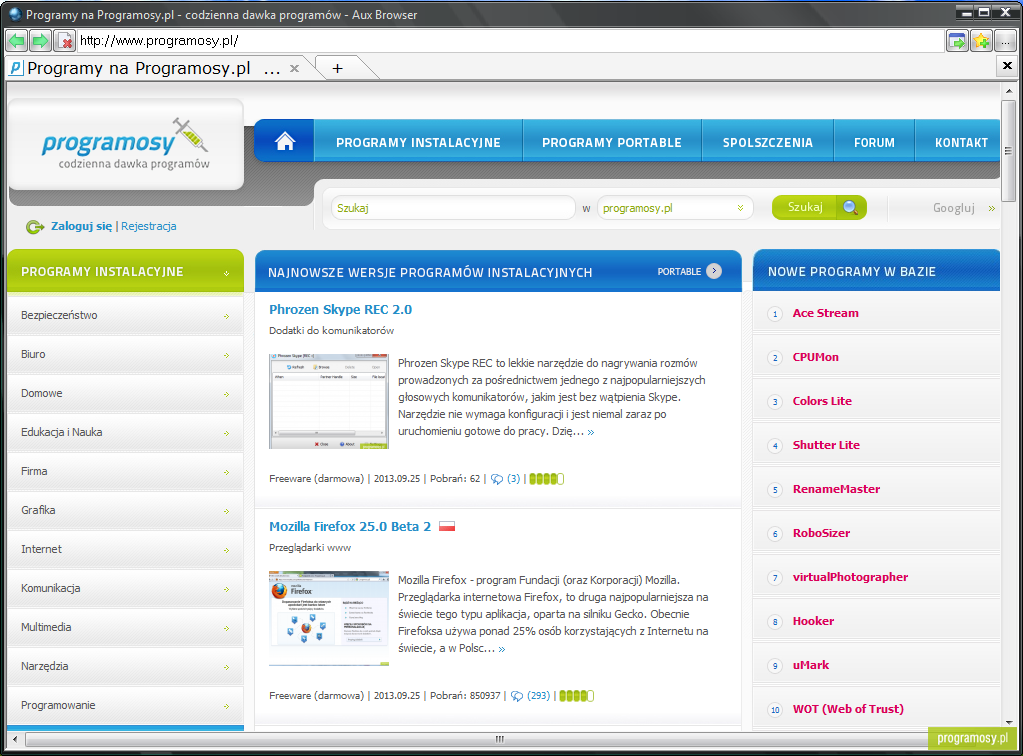Open the Narzędzia category
This screenshot has width=1023, height=756.
pos(125,667)
